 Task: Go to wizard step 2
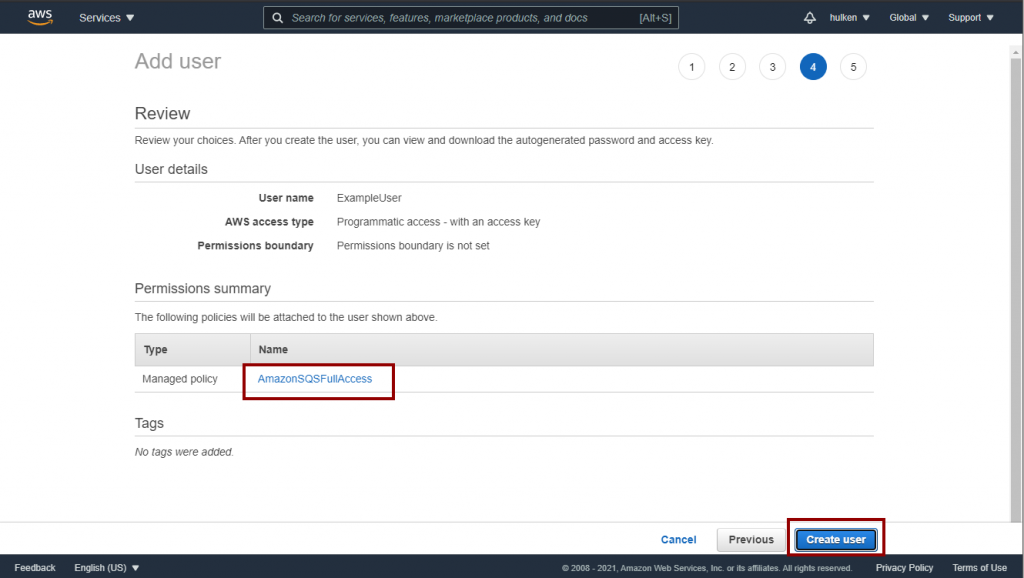point(732,67)
